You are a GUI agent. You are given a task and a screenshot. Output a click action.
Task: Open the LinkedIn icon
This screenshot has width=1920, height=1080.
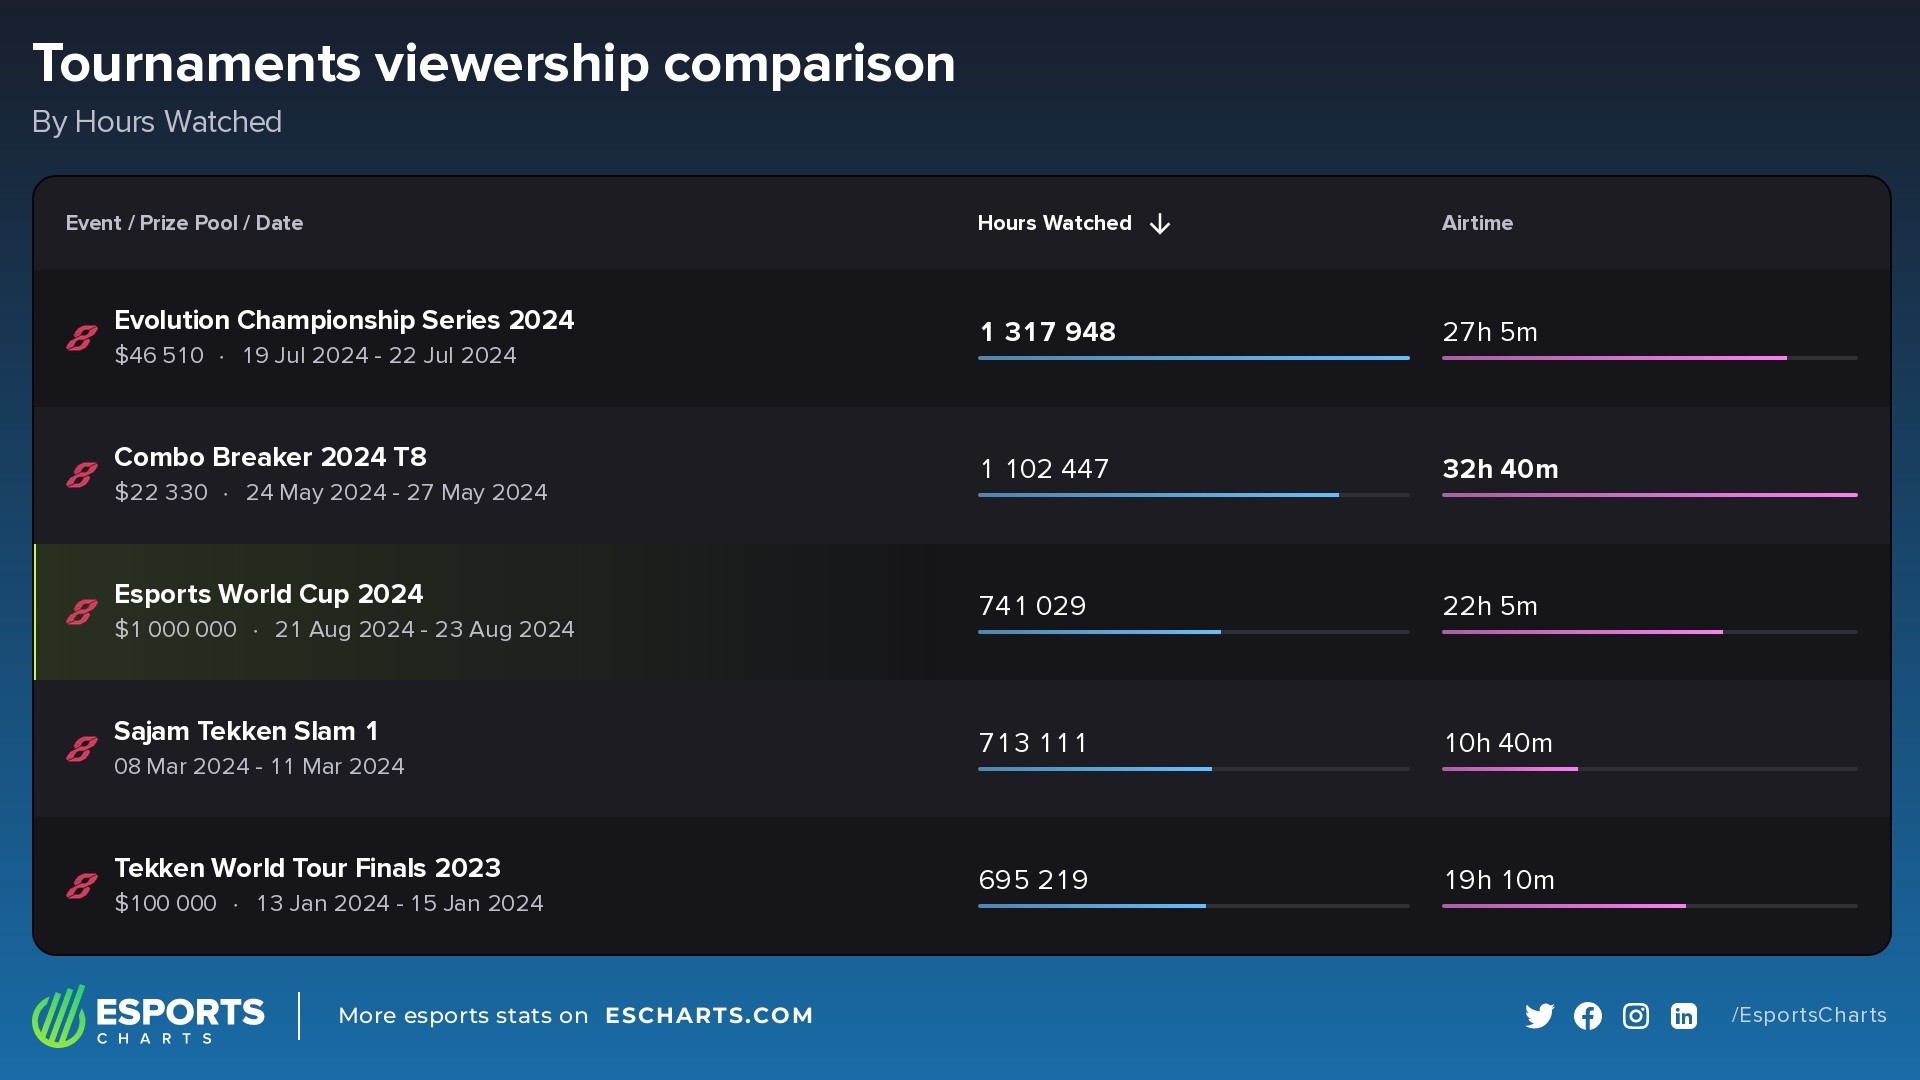[1683, 1016]
